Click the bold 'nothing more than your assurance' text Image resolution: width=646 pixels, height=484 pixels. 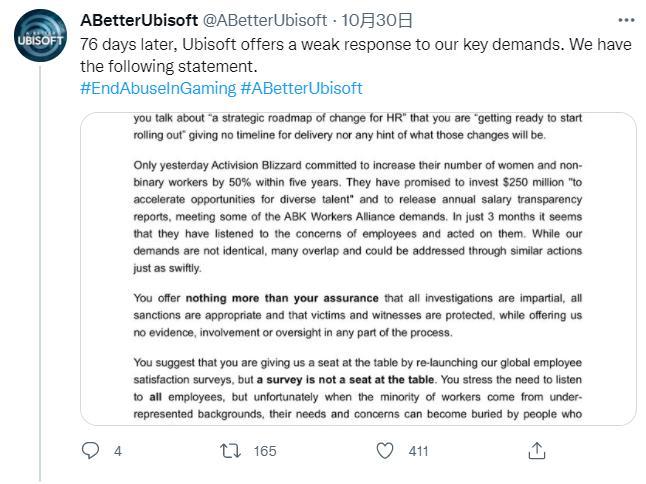pos(282,298)
